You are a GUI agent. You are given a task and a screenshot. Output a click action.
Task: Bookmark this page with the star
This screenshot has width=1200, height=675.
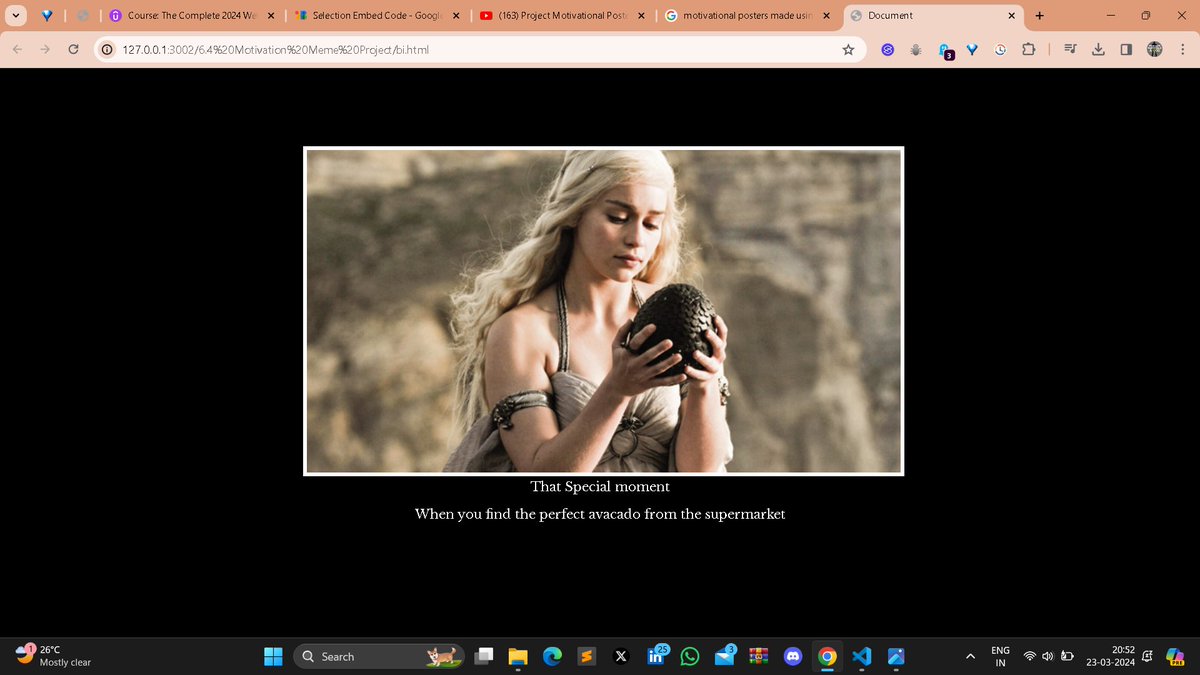pyautogui.click(x=848, y=49)
